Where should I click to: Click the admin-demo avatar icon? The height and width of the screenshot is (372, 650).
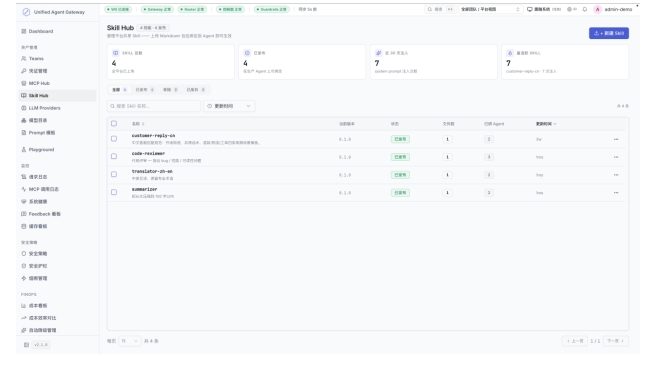click(x=597, y=9)
